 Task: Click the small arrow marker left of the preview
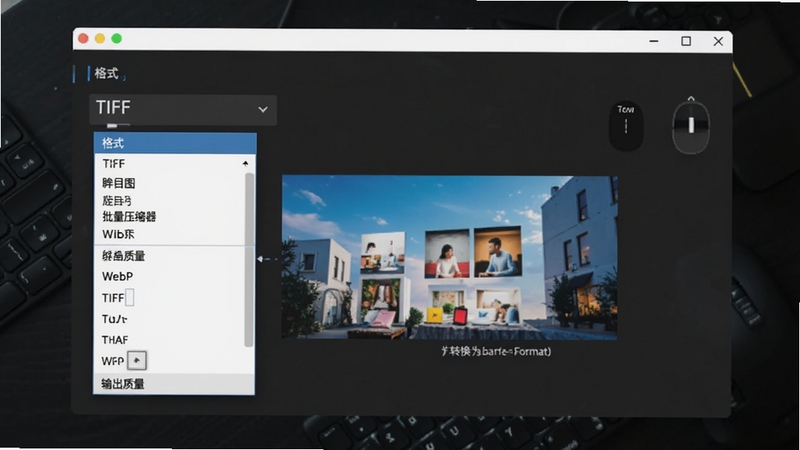click(x=261, y=259)
